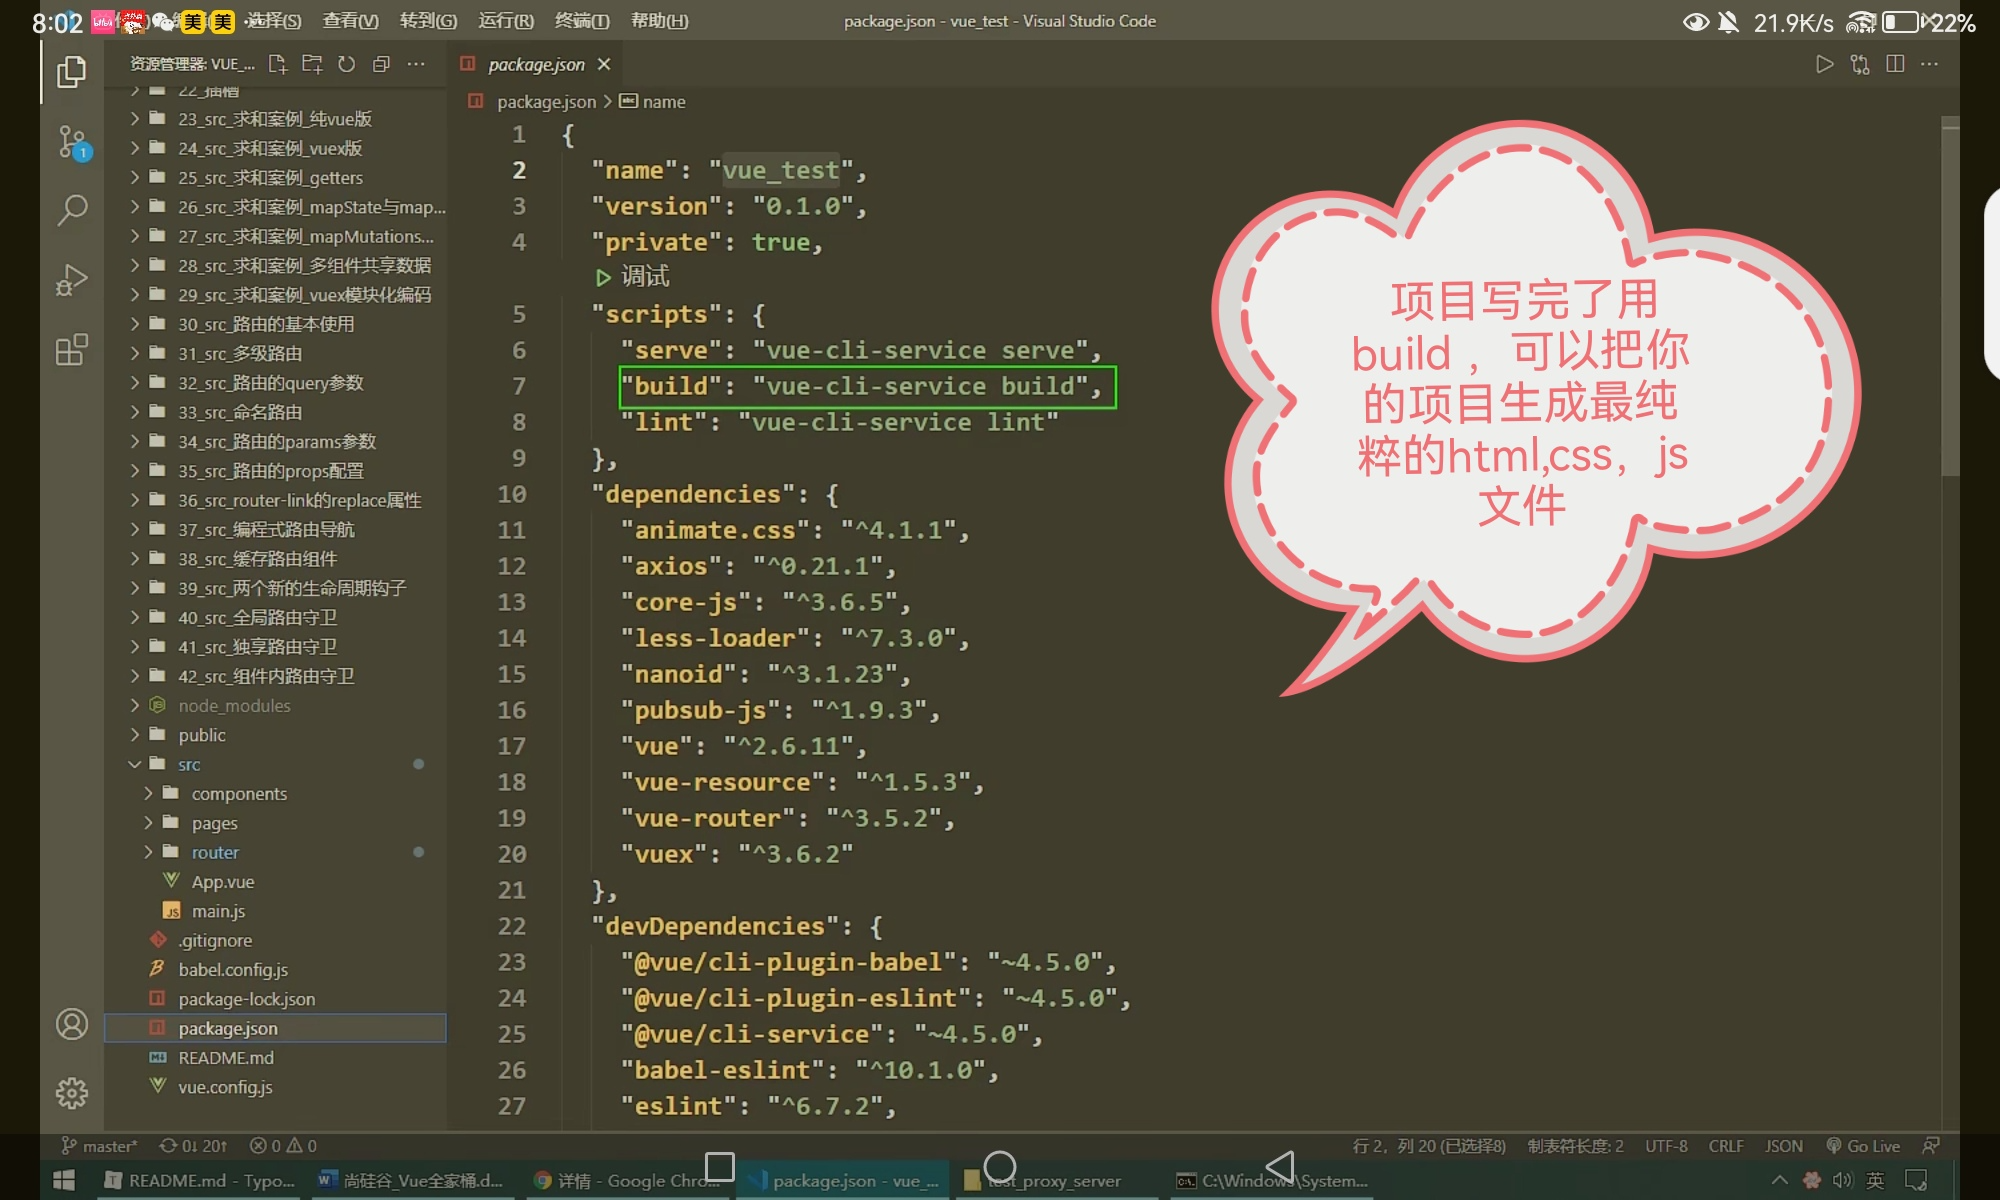
Task: Click the New File icon in explorer
Action: (277, 64)
